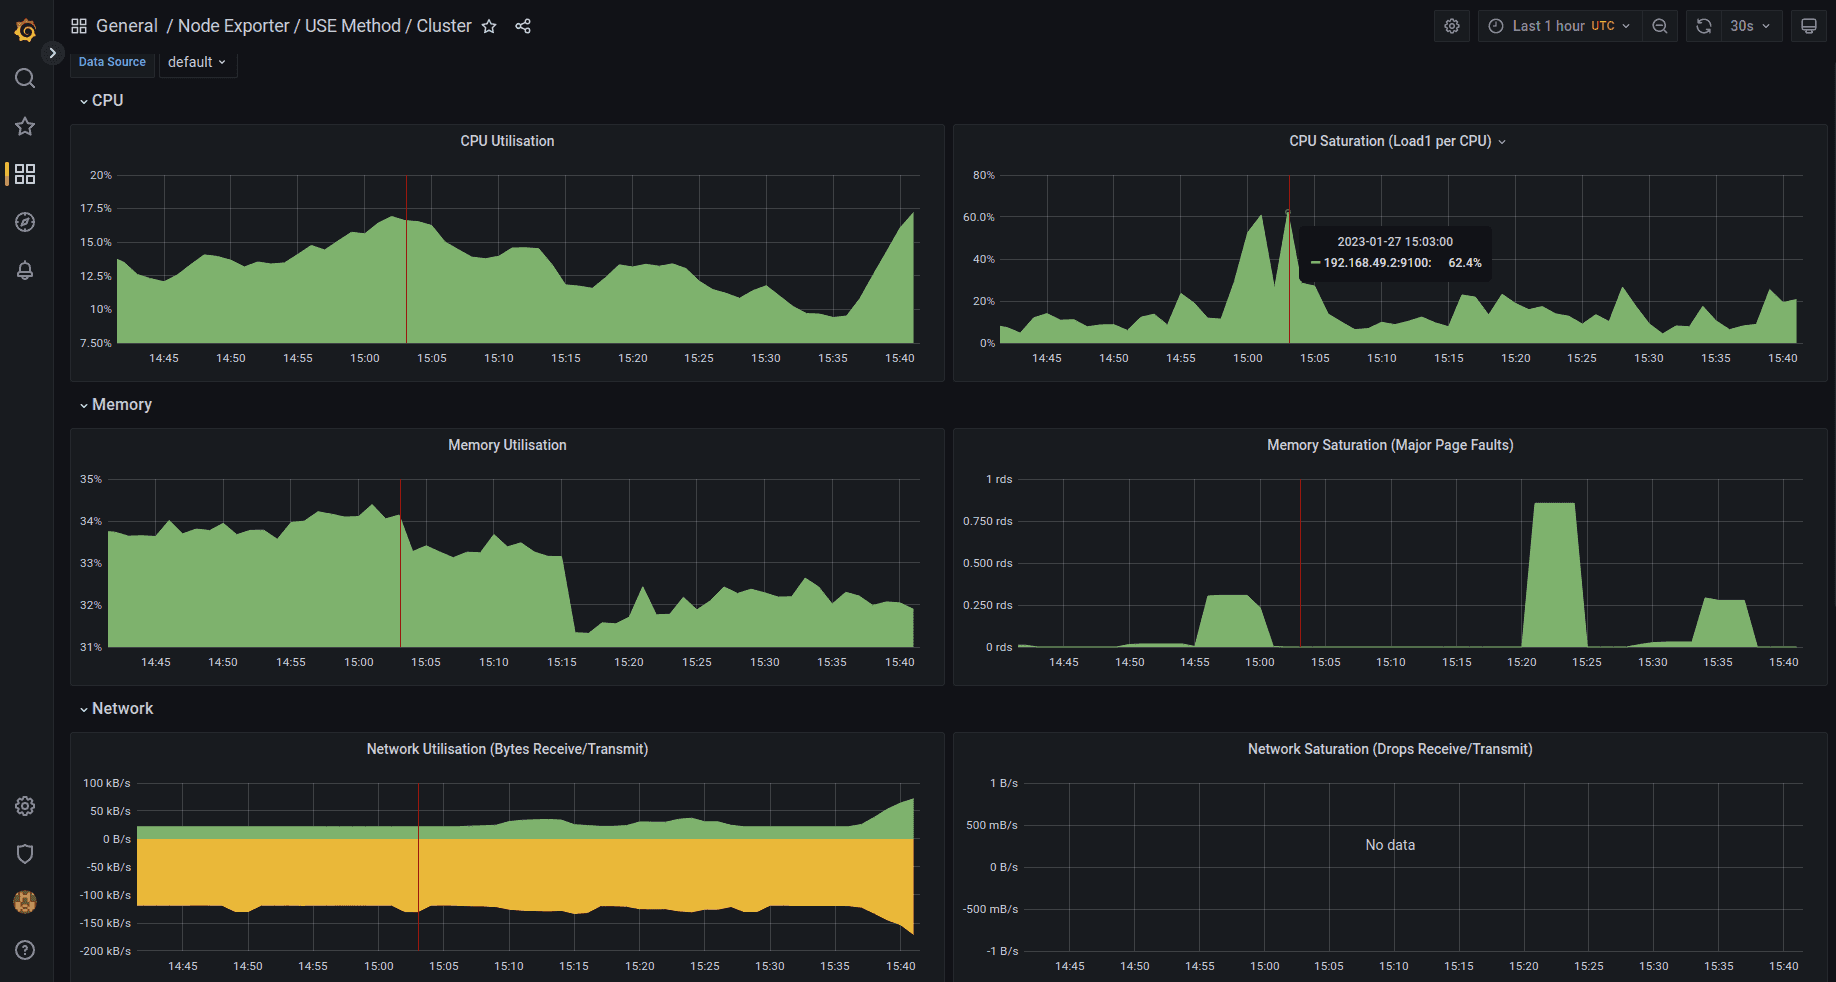Screen dimensions: 1836x982
Task: Click the 17.5% axis label in CPU Utilisation
Action: (x=96, y=208)
